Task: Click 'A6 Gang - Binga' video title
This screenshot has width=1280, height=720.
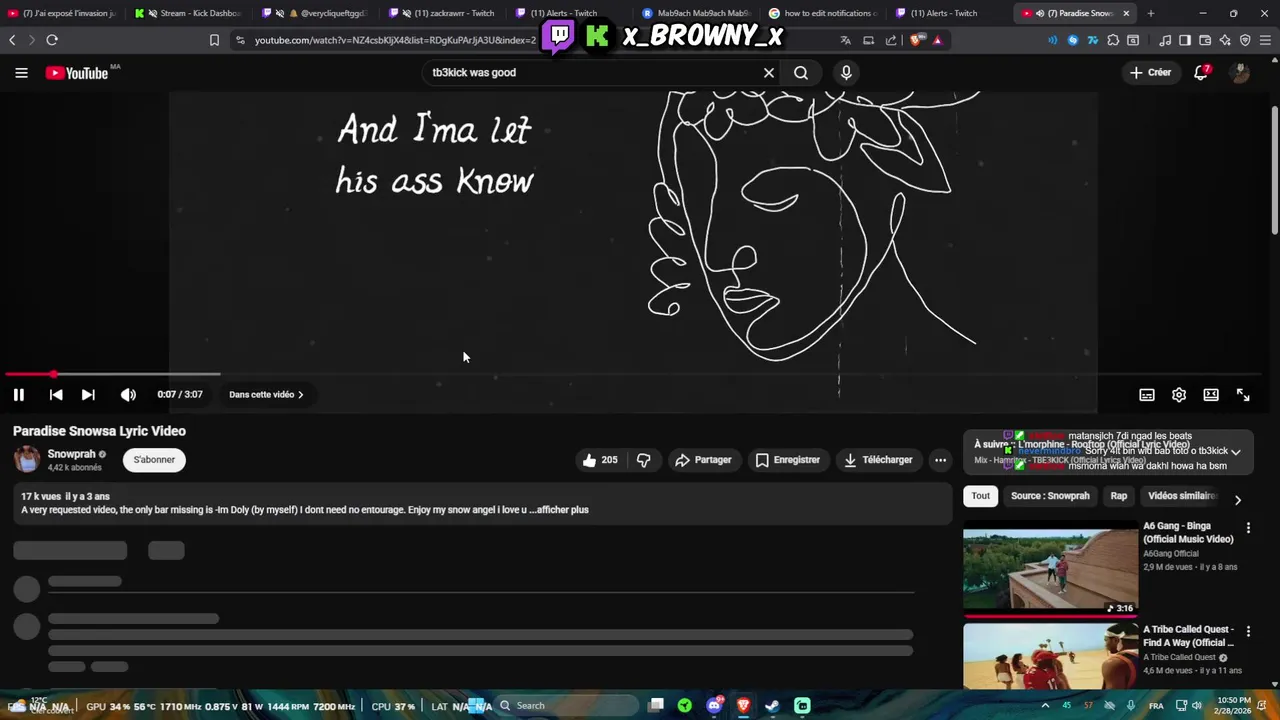Action: click(1188, 533)
